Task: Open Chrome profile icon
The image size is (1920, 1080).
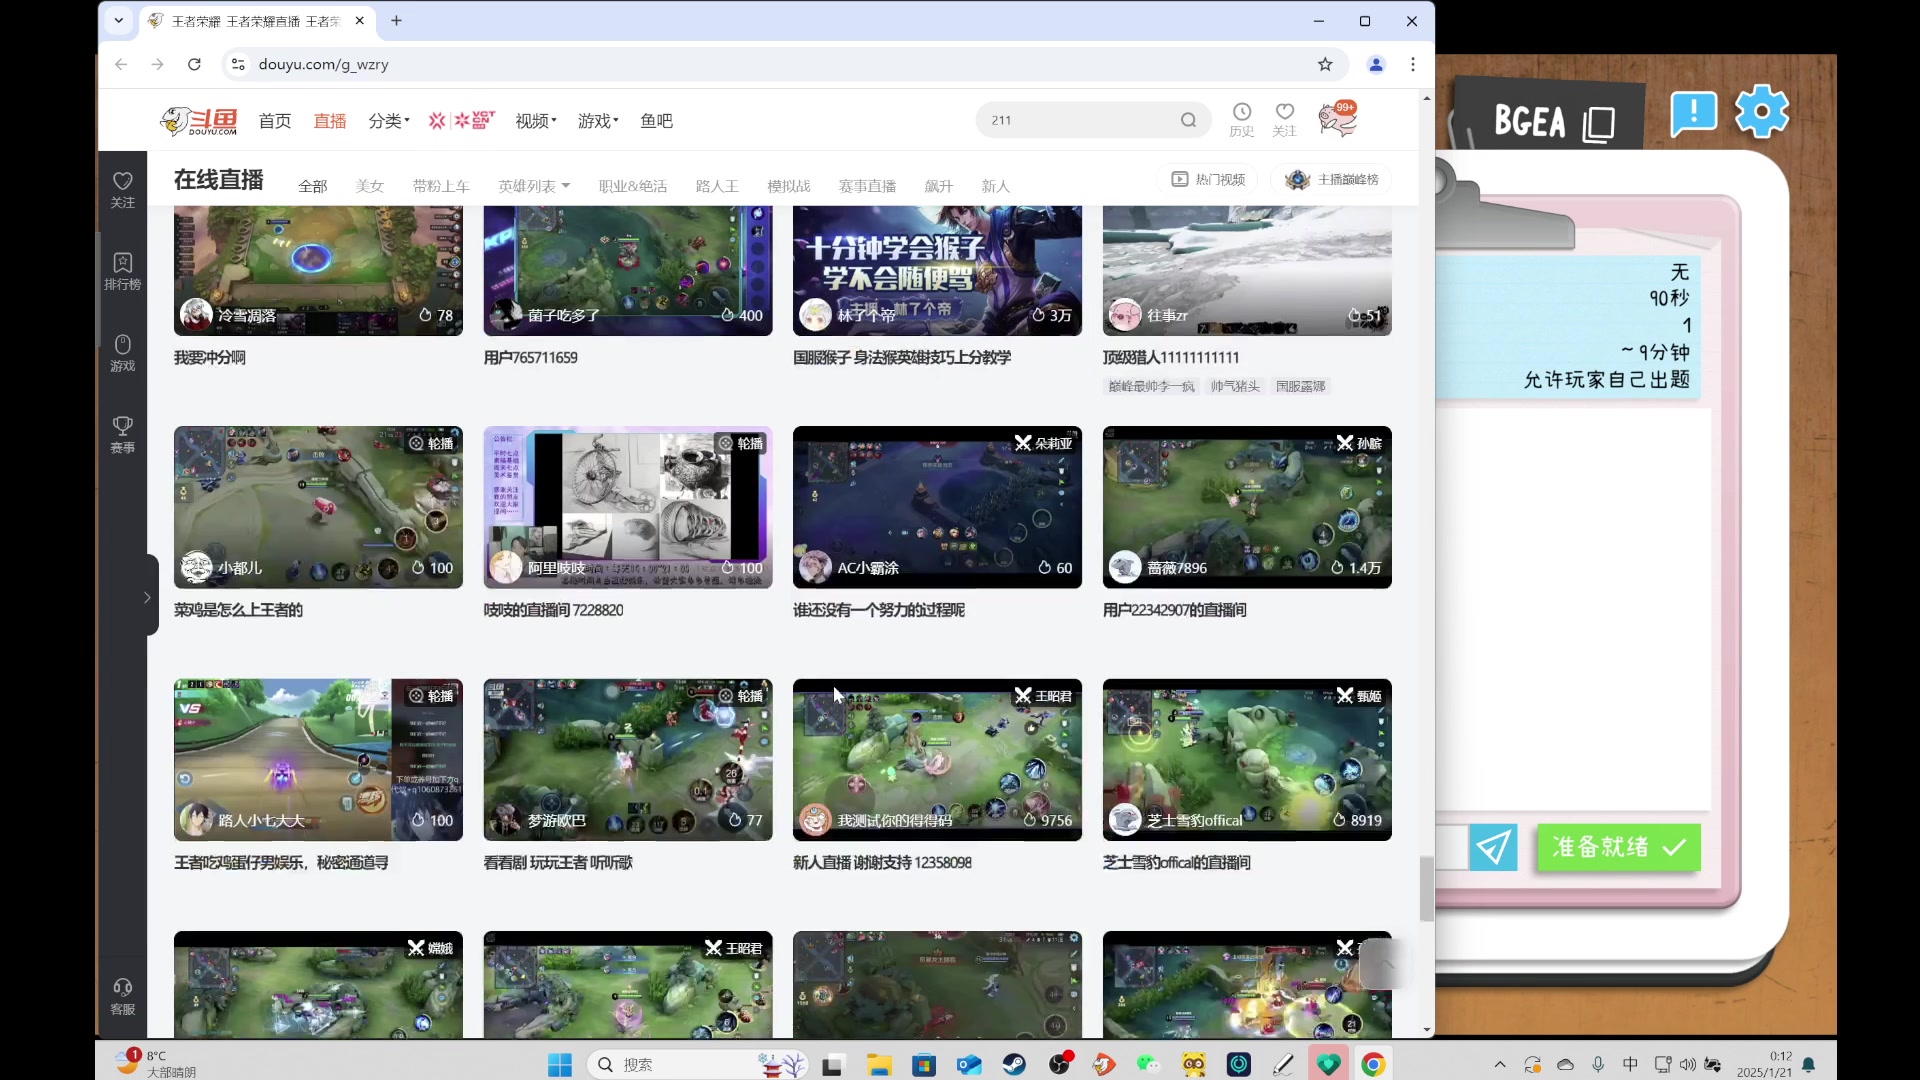Action: (1376, 64)
